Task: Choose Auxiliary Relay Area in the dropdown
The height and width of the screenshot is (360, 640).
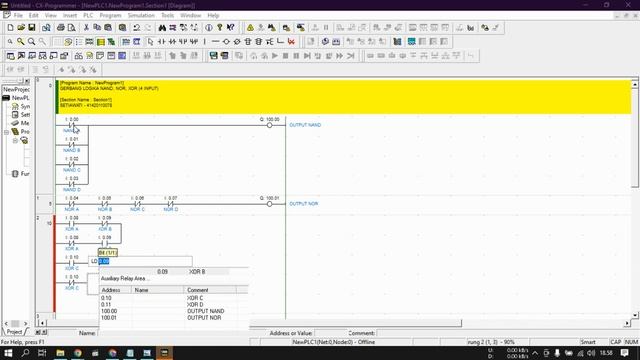Action: (x=125, y=278)
